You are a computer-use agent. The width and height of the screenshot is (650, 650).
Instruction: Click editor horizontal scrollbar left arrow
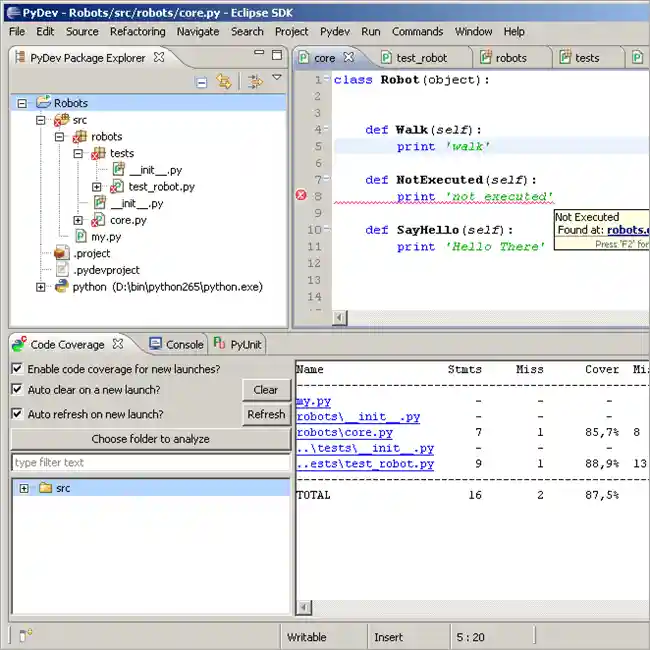point(340,318)
